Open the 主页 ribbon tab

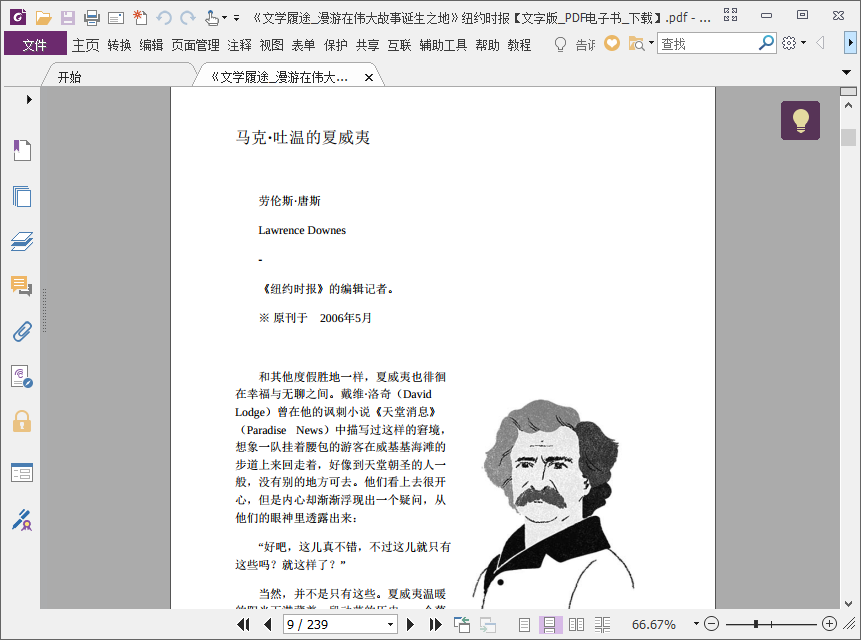[86, 45]
